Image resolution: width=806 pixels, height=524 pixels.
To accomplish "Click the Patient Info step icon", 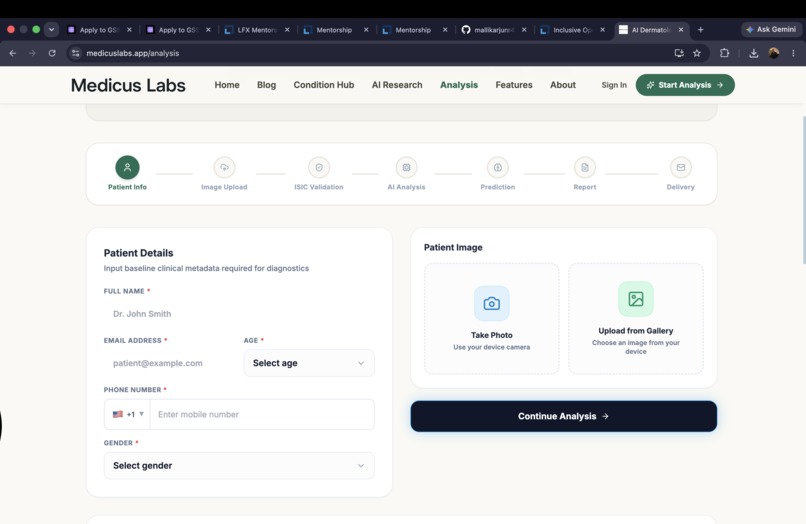I will coord(127,168).
